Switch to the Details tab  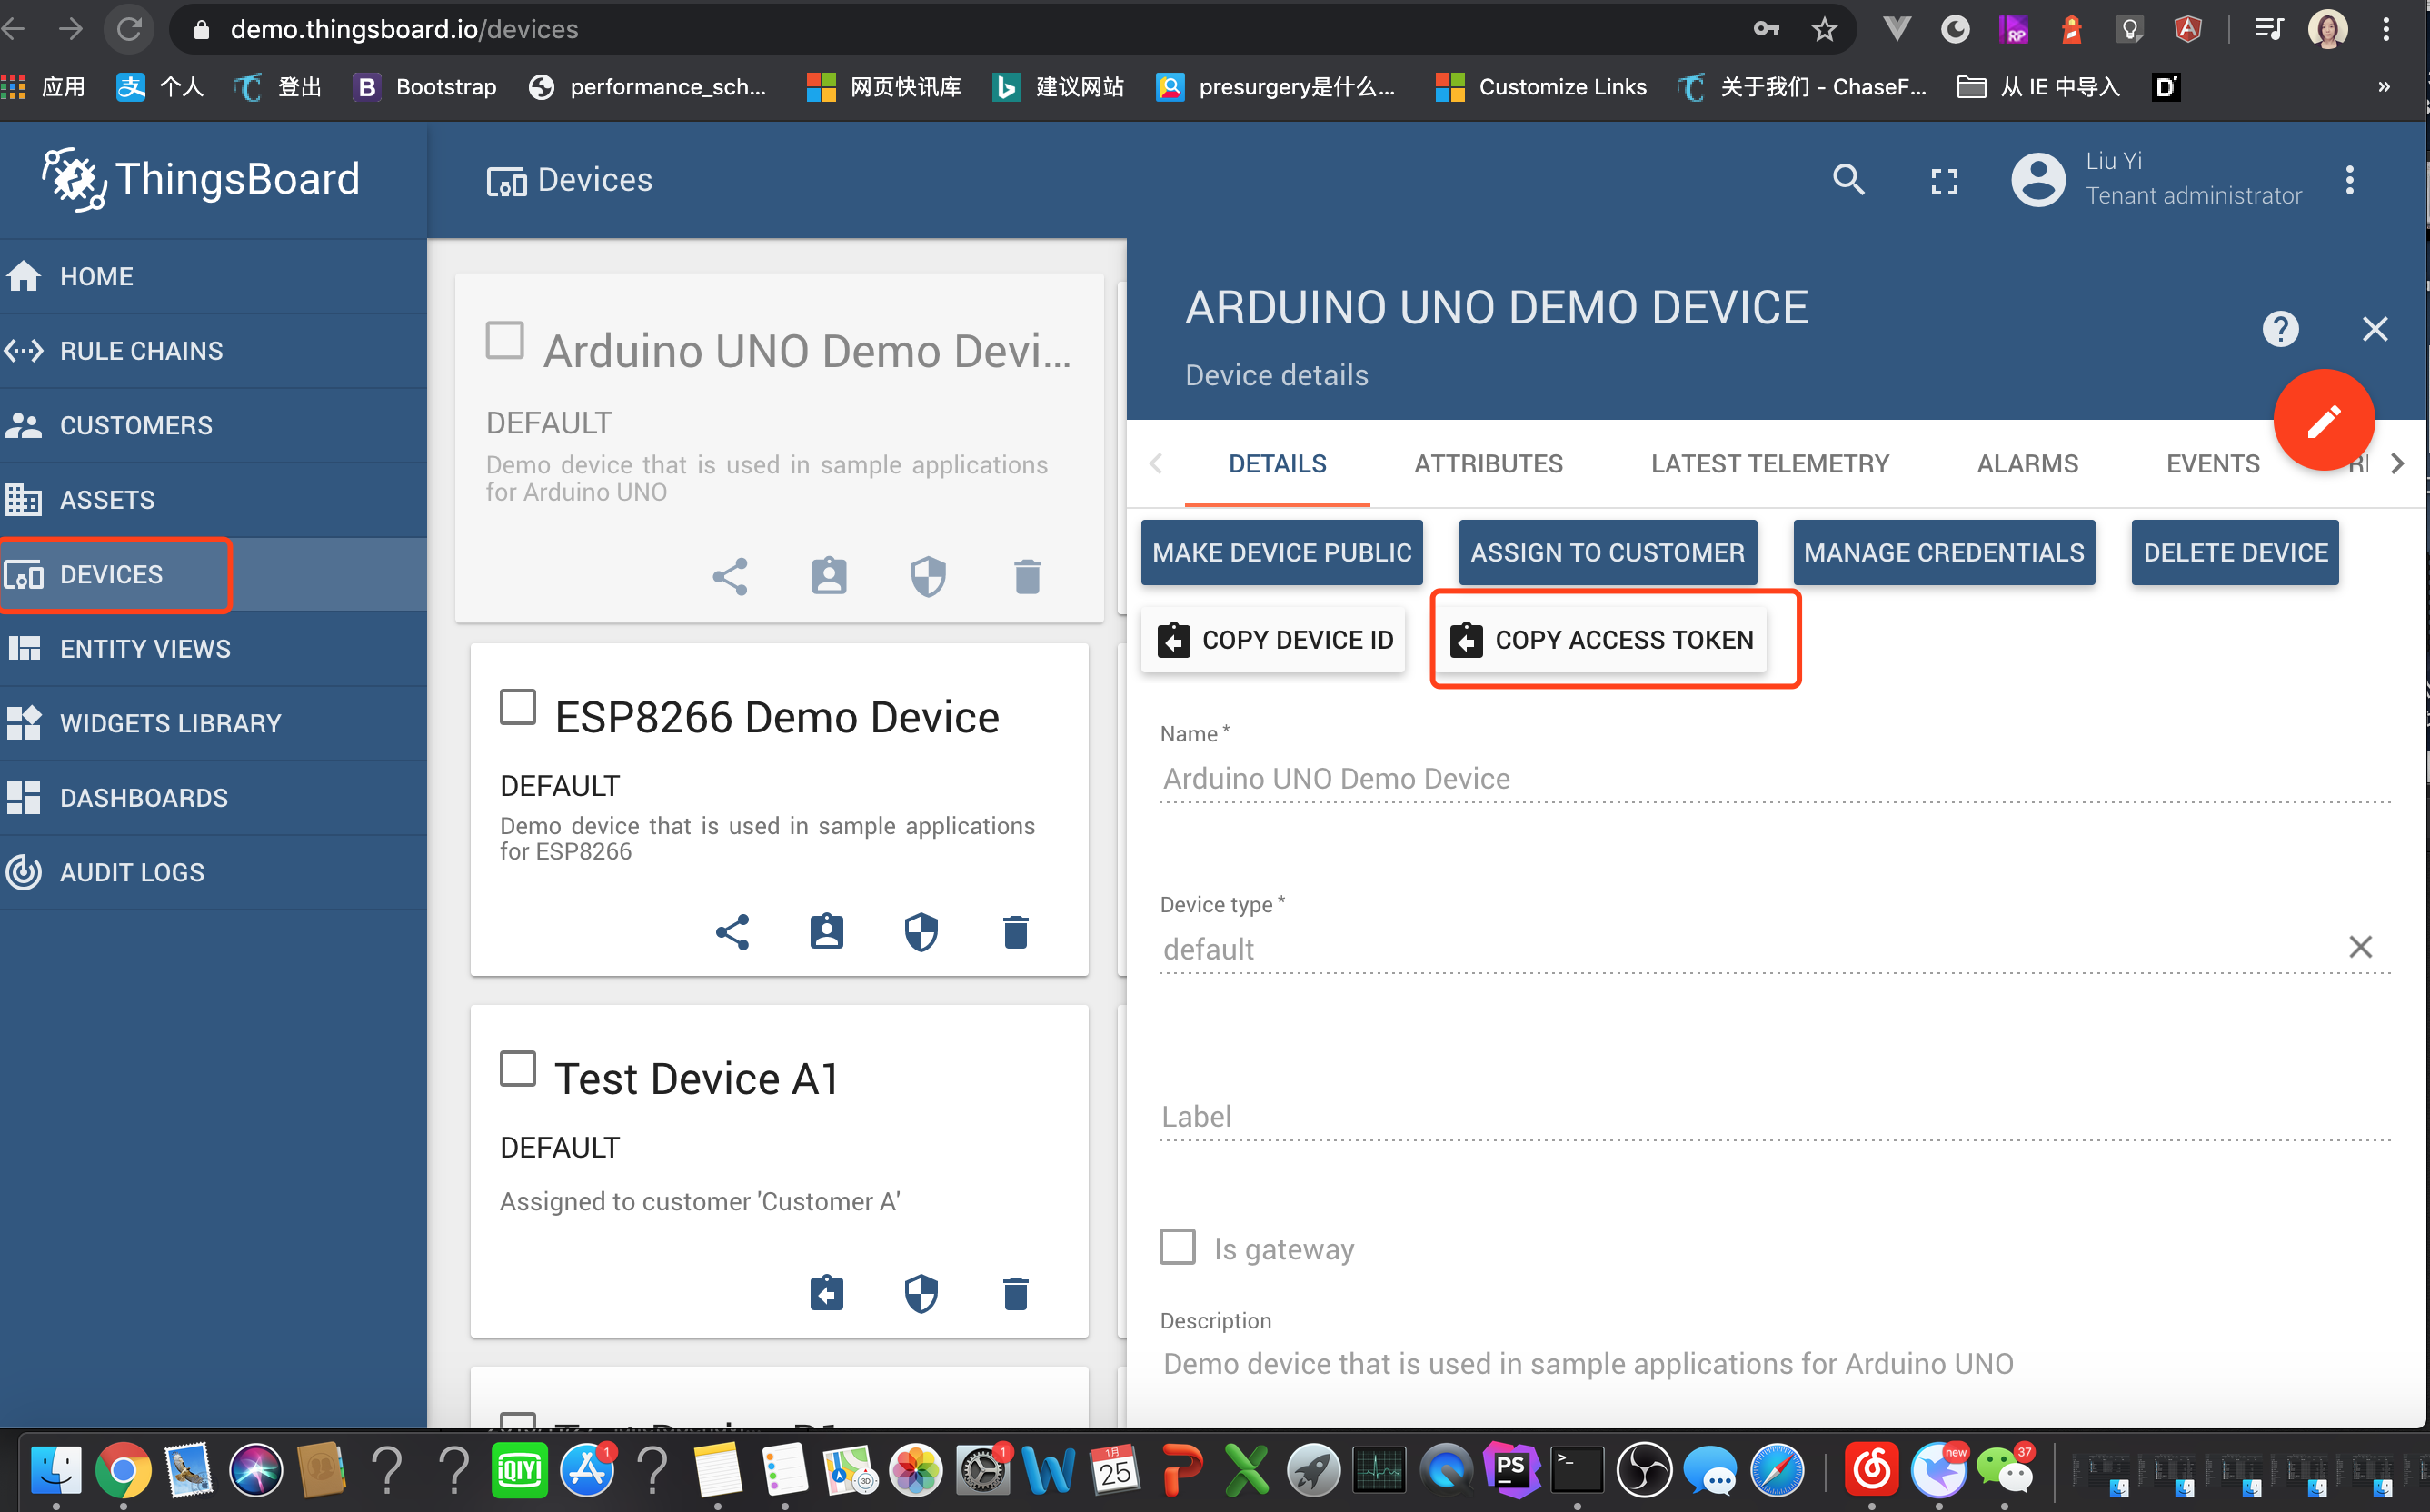pyautogui.click(x=1277, y=464)
